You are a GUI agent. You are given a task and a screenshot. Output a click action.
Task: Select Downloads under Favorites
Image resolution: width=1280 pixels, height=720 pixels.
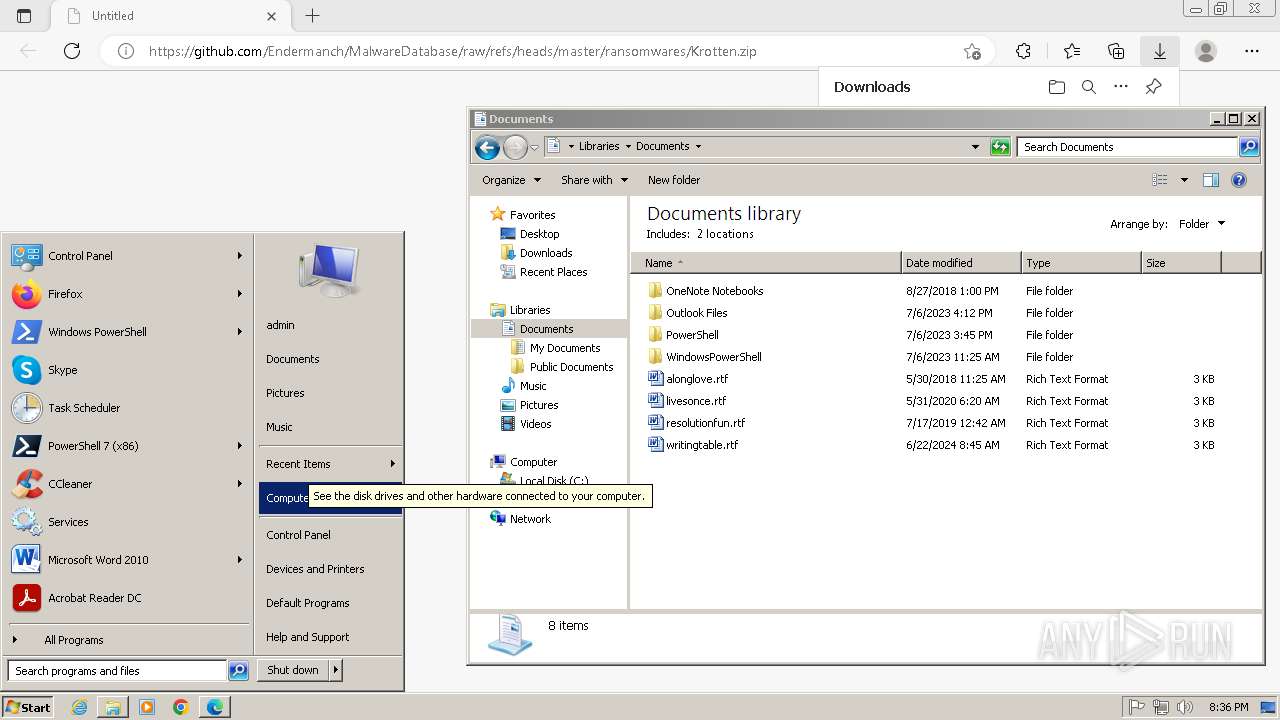pyautogui.click(x=546, y=253)
